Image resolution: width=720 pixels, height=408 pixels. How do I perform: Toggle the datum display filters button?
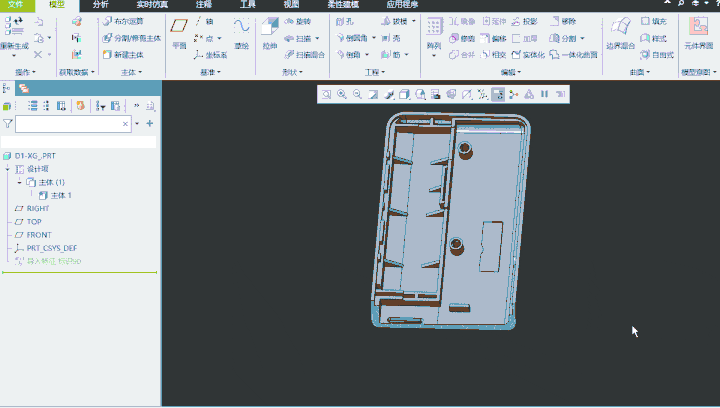pos(483,94)
